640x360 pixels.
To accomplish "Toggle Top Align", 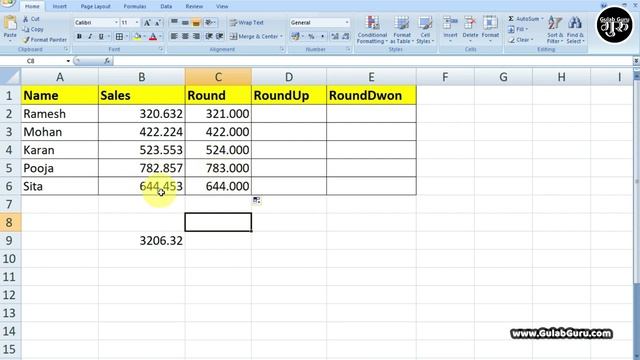I will tap(174, 23).
